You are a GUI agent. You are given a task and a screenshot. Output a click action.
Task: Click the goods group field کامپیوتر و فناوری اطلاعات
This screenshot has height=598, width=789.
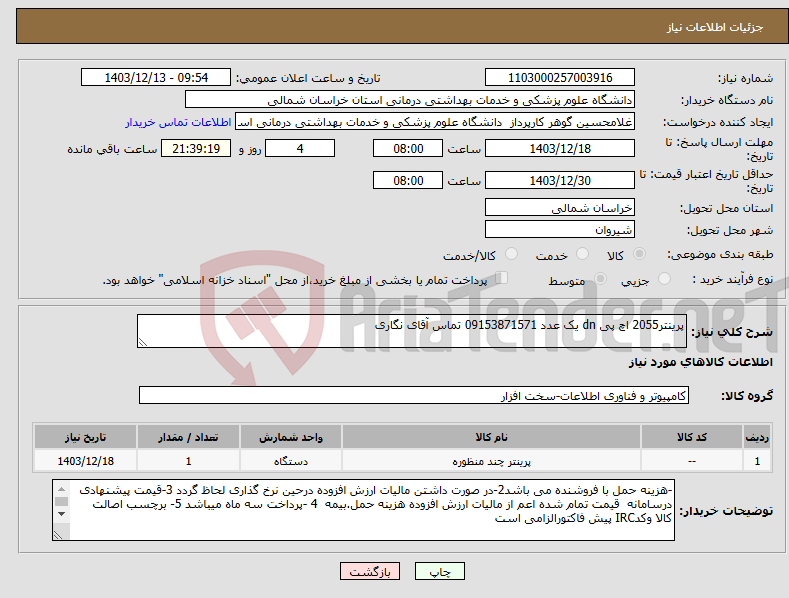[x=414, y=395]
